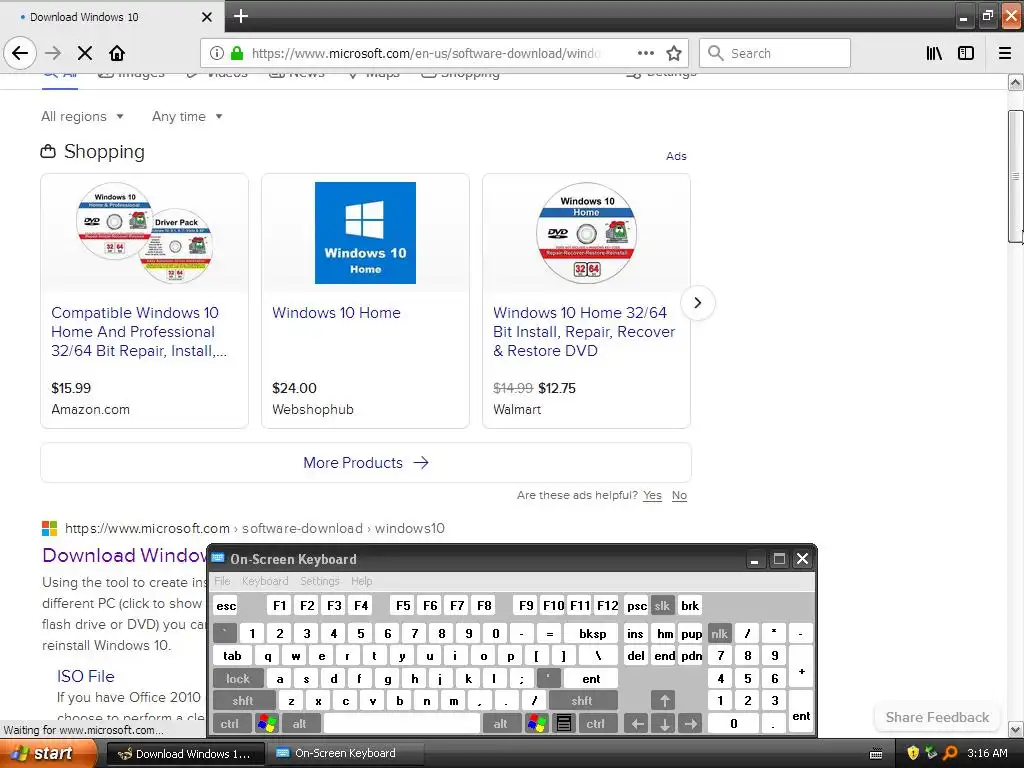Click the blue Windows 10 Home thumbnail

[365, 233]
